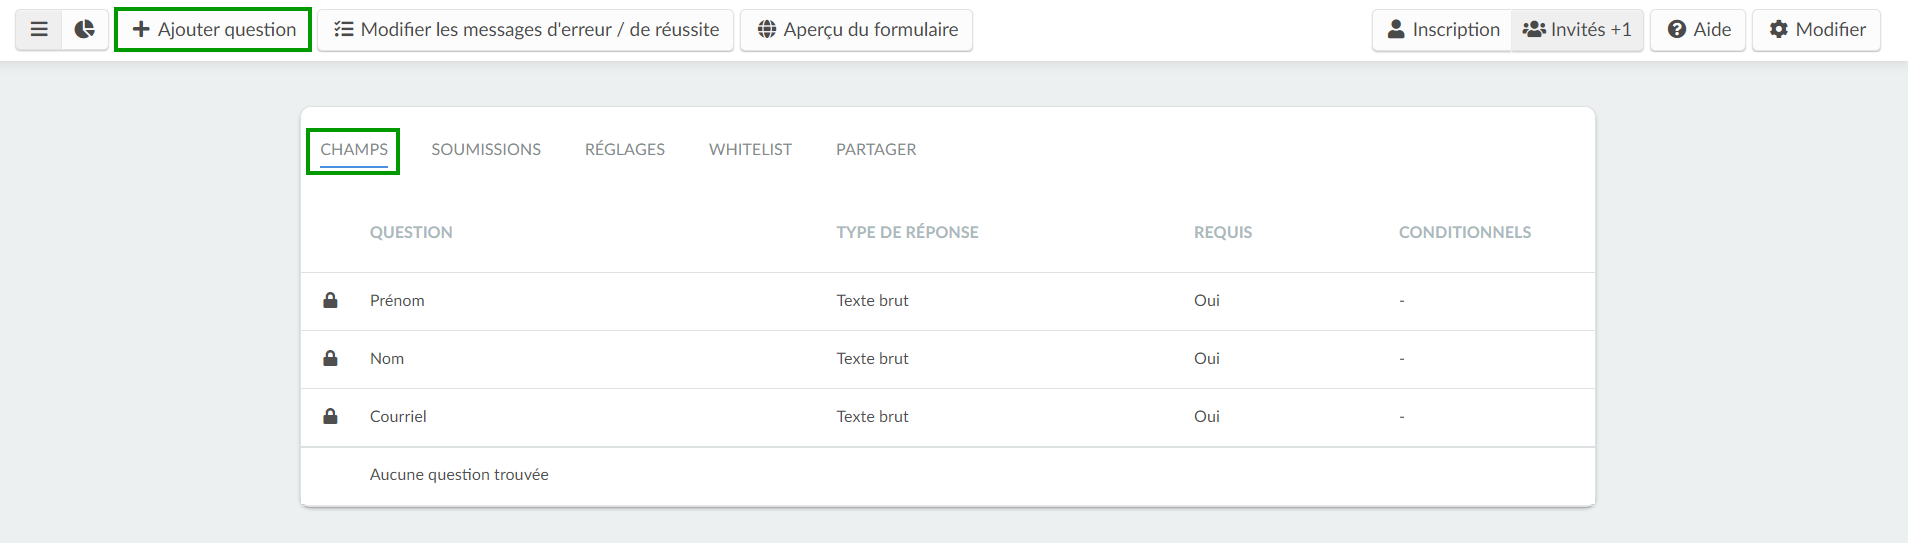Switch to Invités +1 option
The width and height of the screenshot is (1908, 543).
(1577, 29)
